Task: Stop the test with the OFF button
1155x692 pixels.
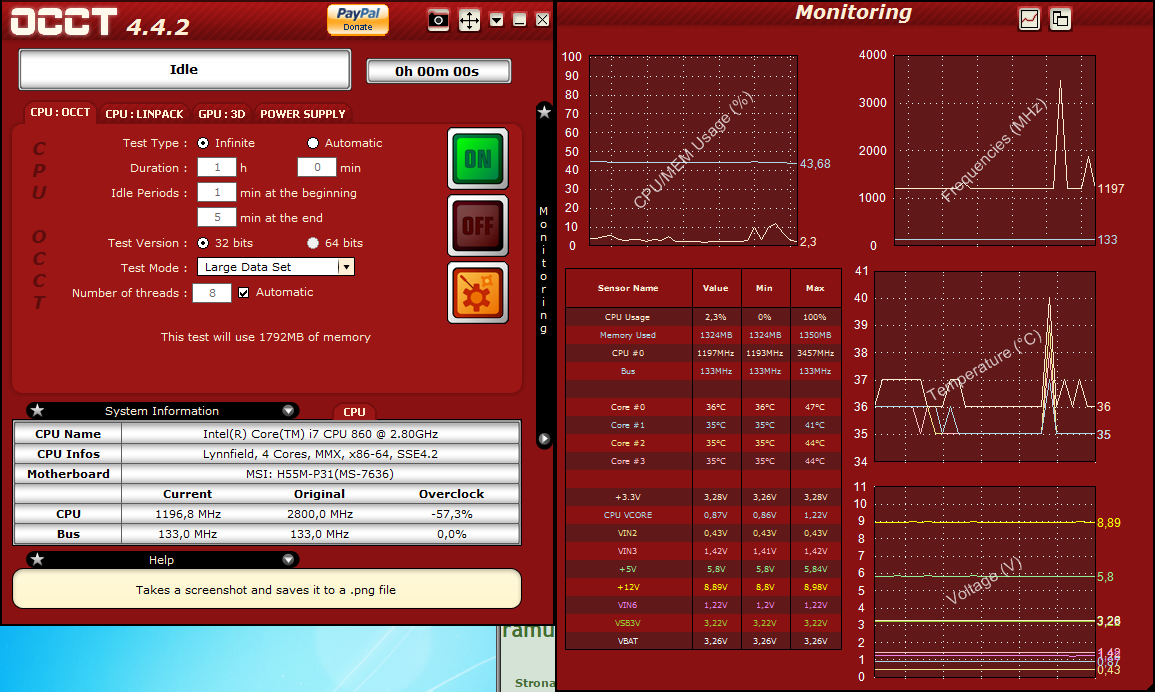Action: coord(478,226)
